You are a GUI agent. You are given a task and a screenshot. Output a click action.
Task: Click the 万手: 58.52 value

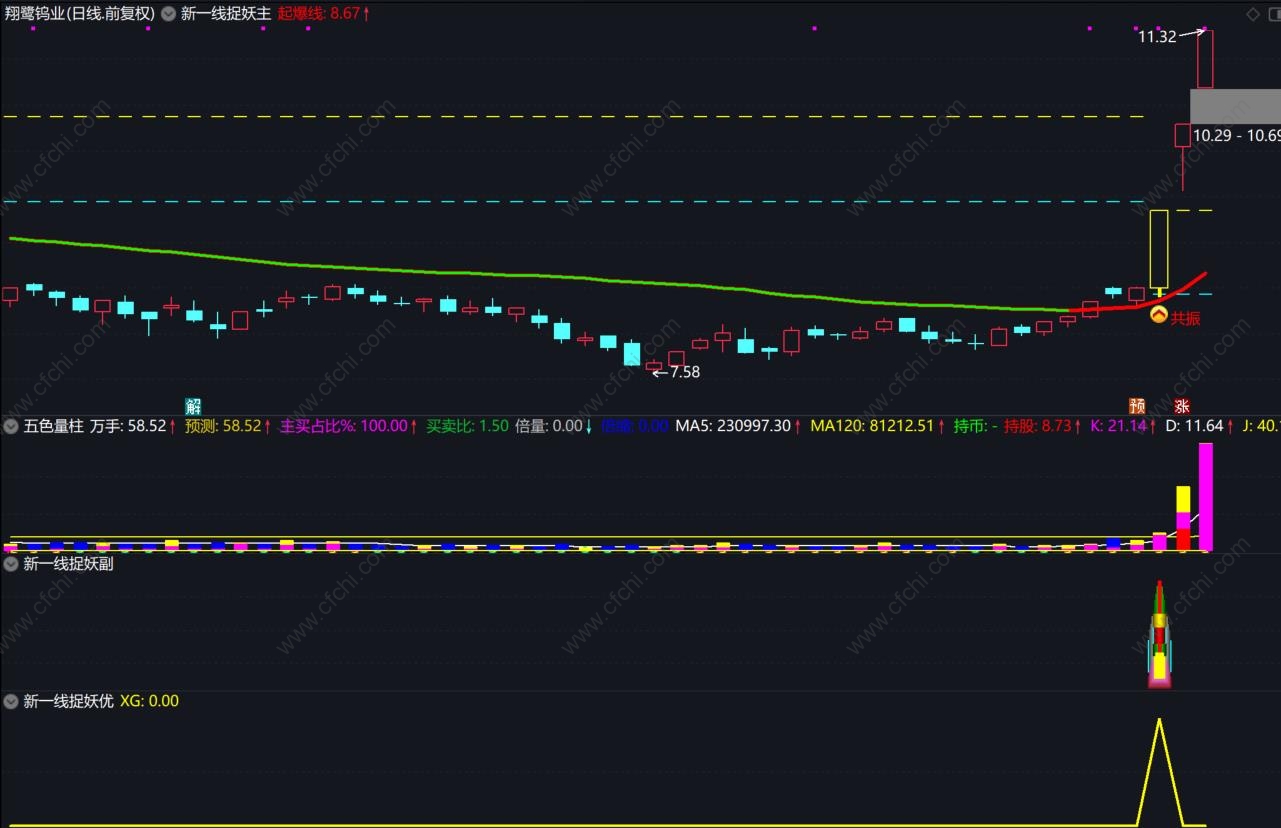133,426
